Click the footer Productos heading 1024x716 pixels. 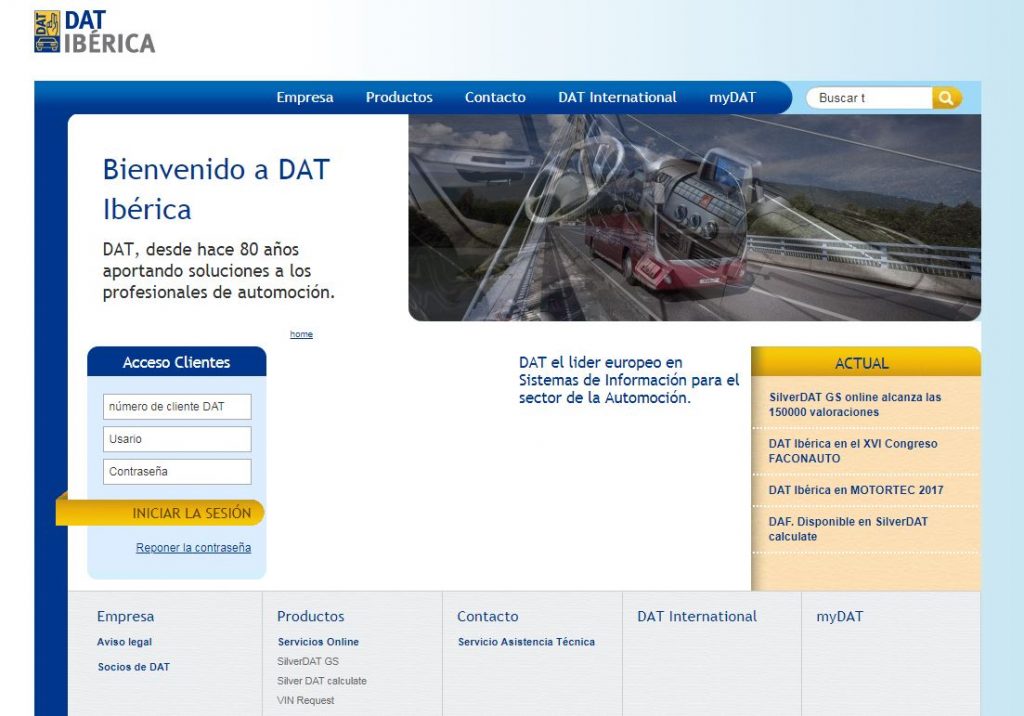click(310, 616)
